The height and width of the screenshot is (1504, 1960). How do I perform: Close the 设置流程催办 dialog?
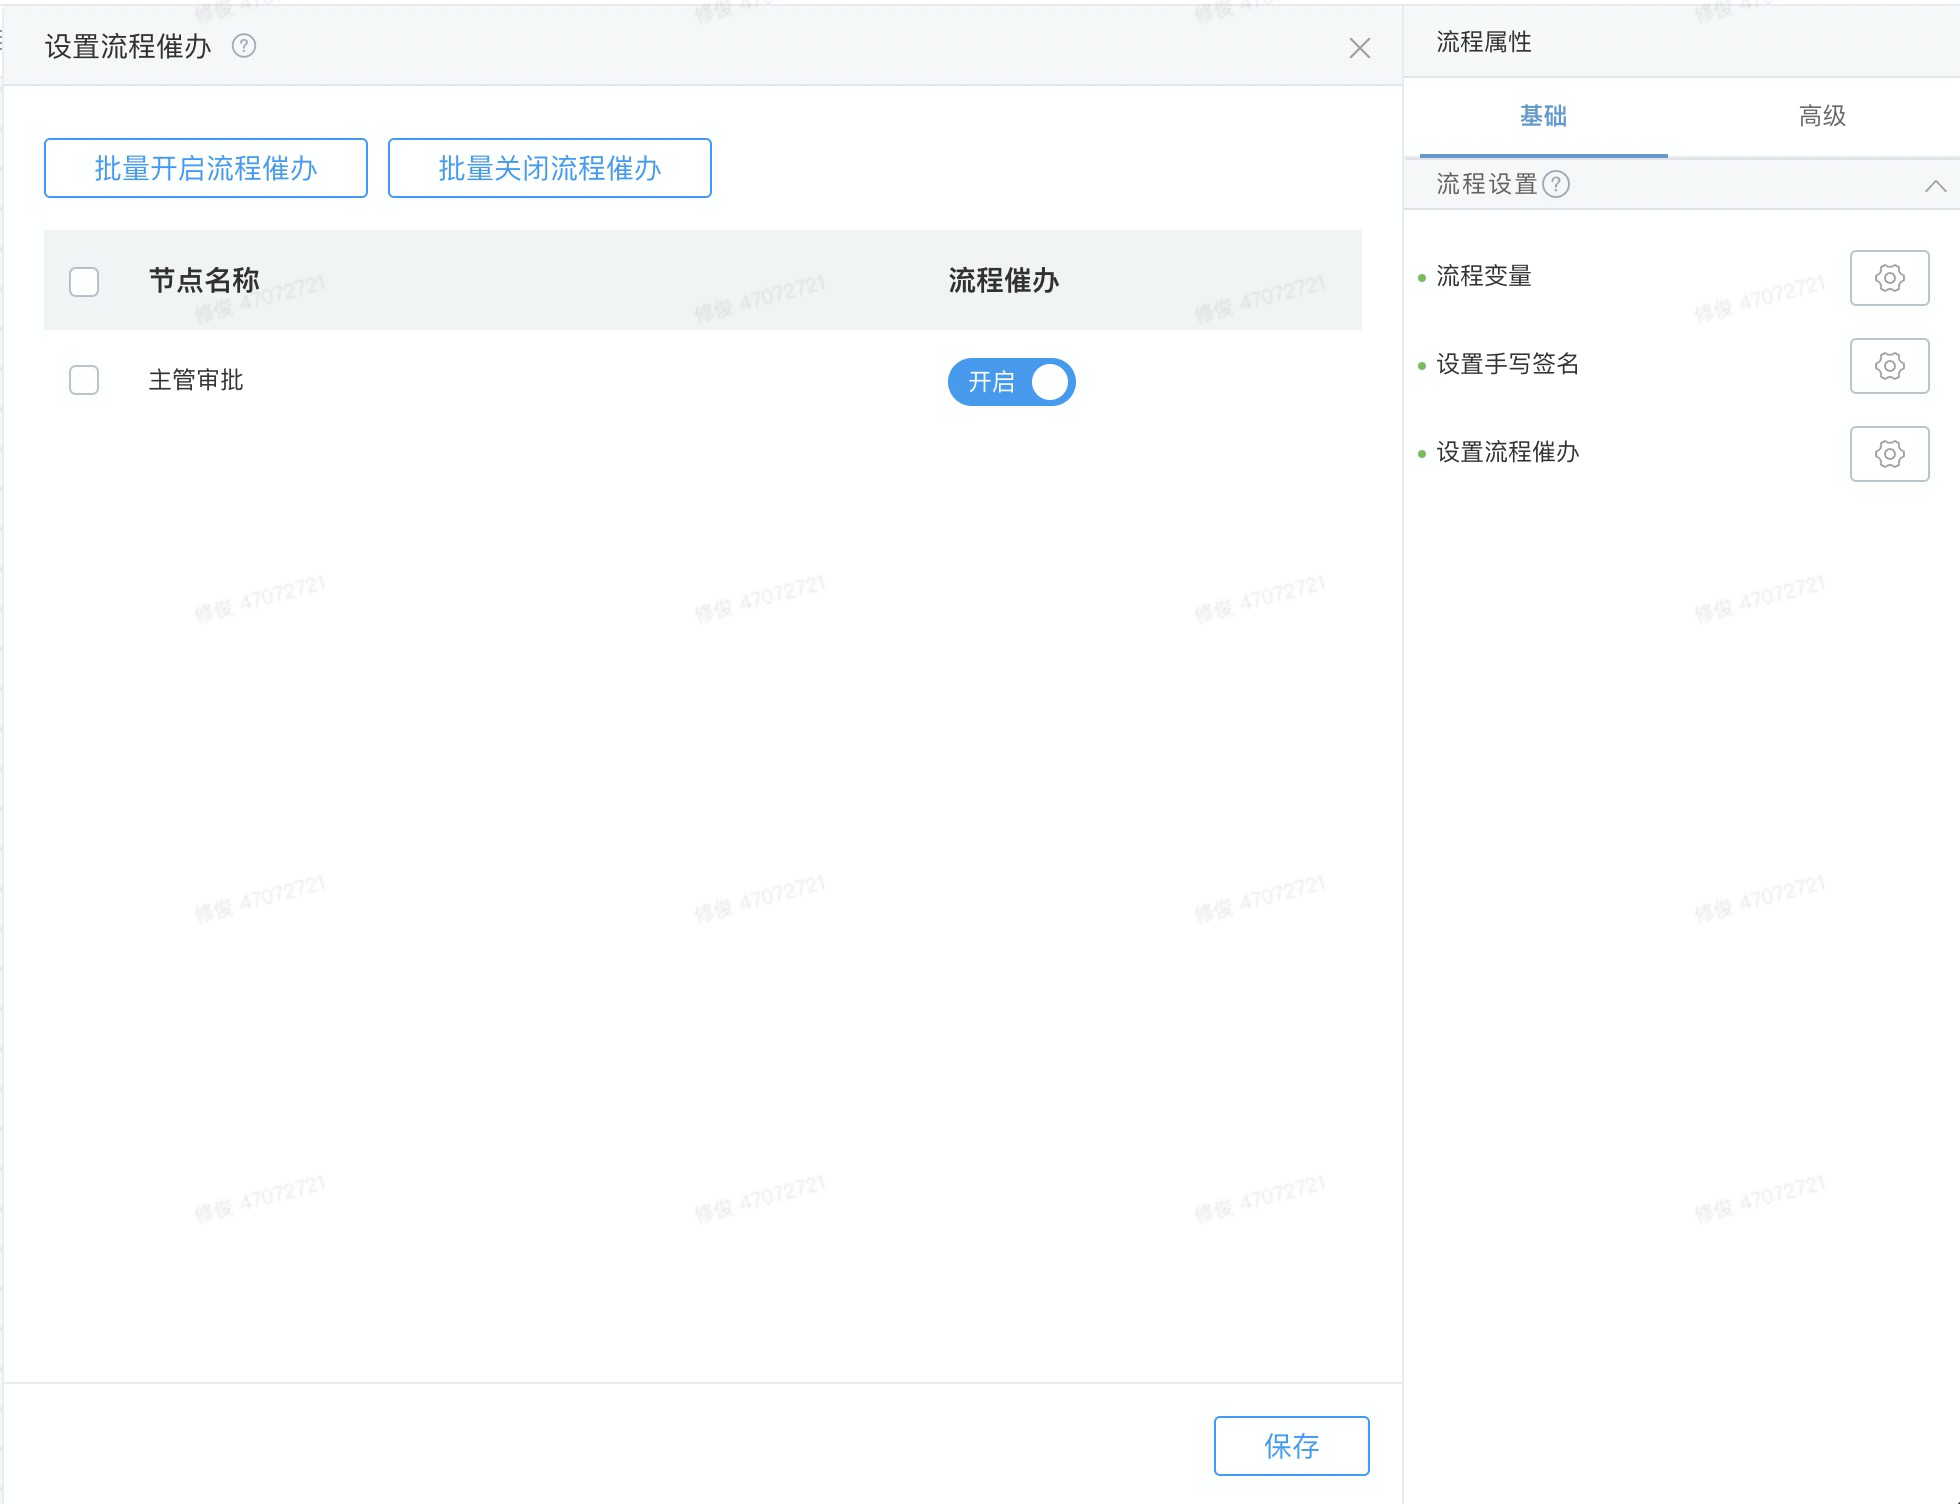point(1359,48)
